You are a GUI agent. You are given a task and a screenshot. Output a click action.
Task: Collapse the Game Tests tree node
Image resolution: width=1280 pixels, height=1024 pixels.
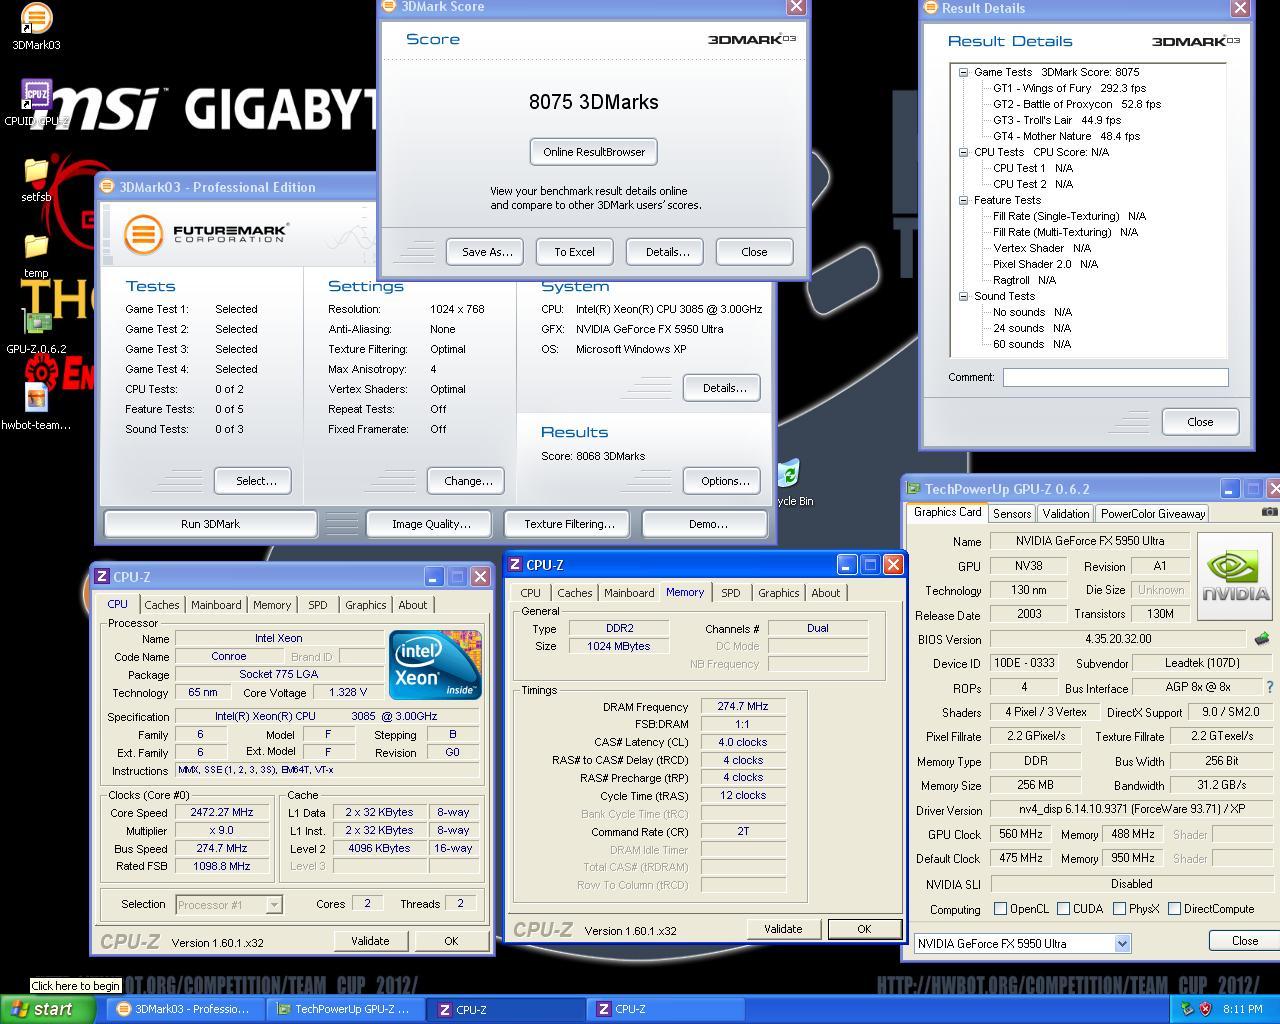(x=963, y=72)
